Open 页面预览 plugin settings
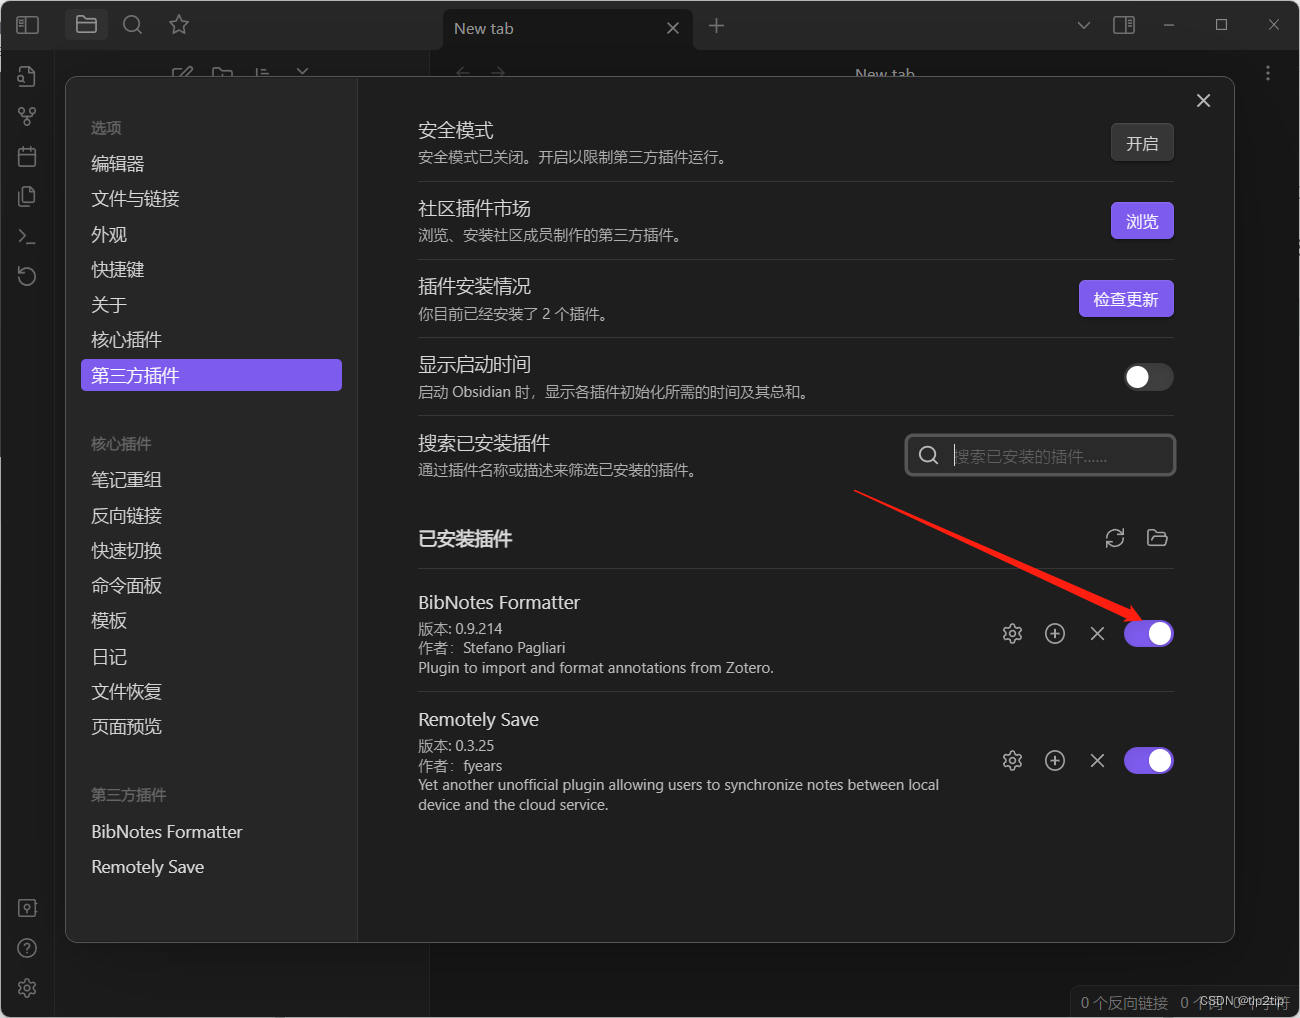1300x1018 pixels. [211, 727]
